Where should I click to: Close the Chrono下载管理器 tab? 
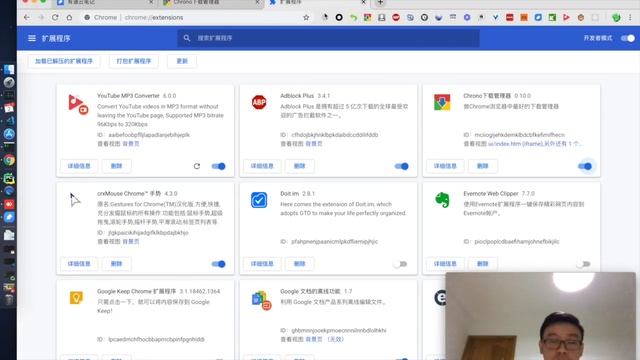click(x=257, y=2)
